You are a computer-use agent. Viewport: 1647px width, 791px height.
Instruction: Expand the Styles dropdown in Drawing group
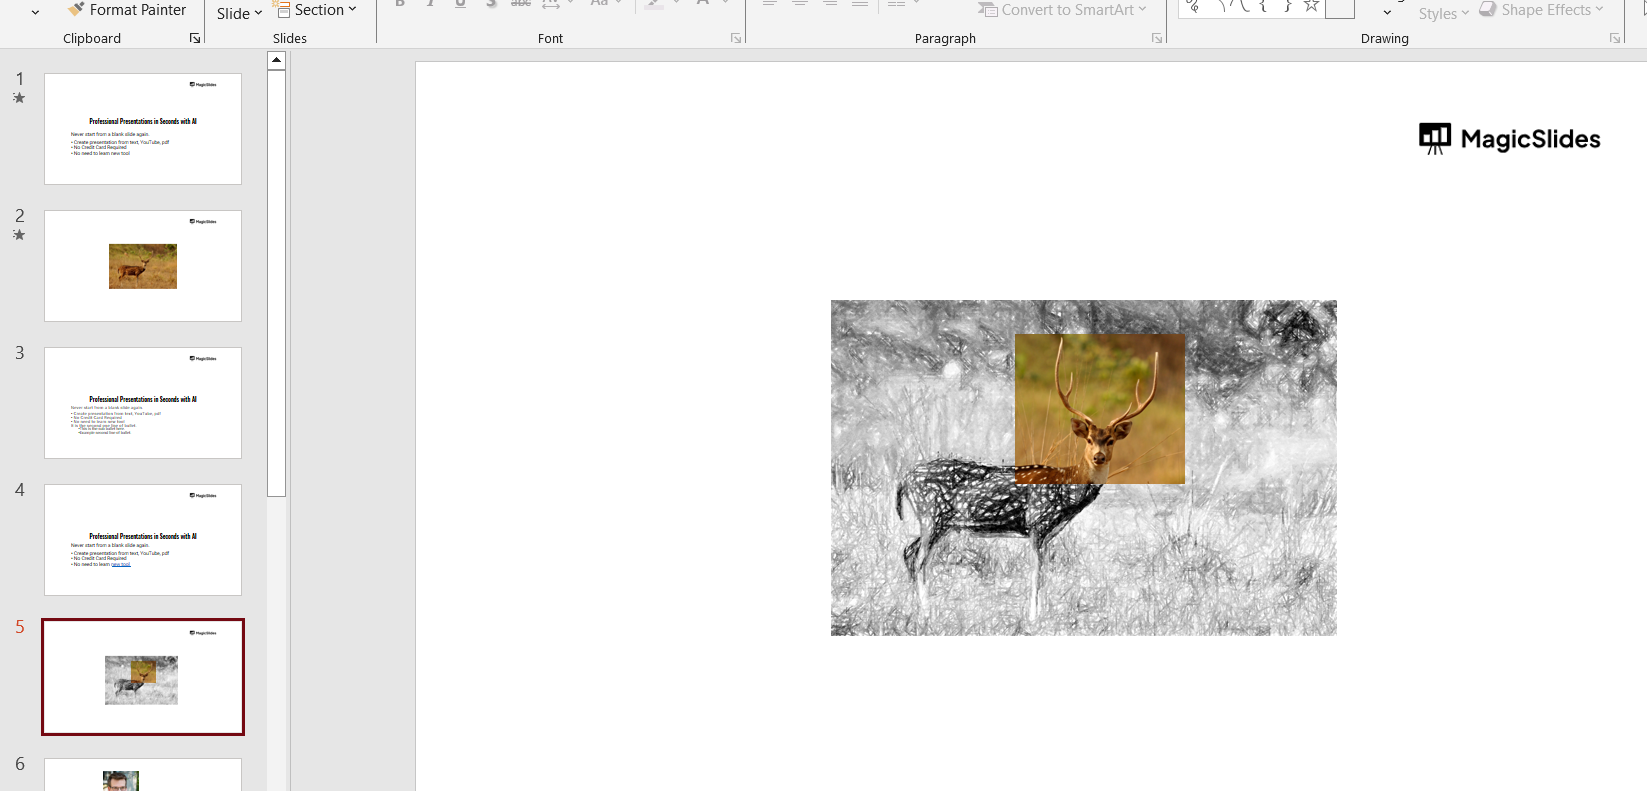coord(1443,14)
